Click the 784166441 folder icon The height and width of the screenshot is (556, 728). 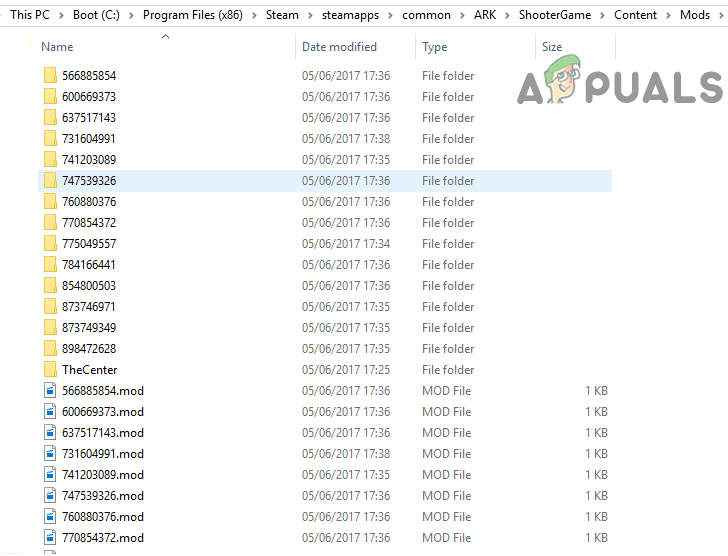pyautogui.click(x=50, y=264)
